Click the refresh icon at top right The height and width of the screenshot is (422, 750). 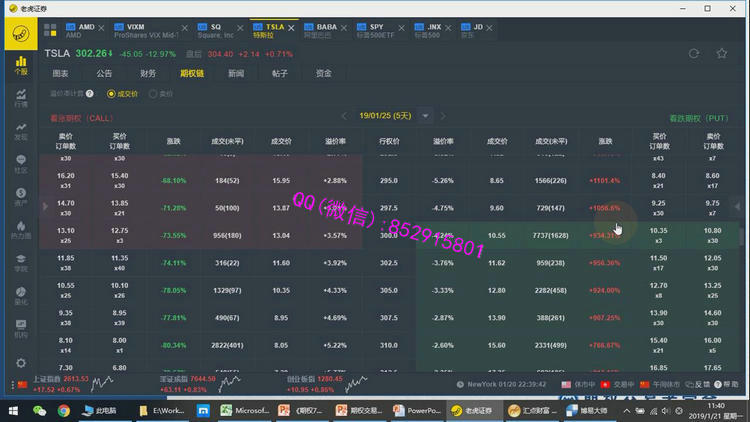pos(694,53)
